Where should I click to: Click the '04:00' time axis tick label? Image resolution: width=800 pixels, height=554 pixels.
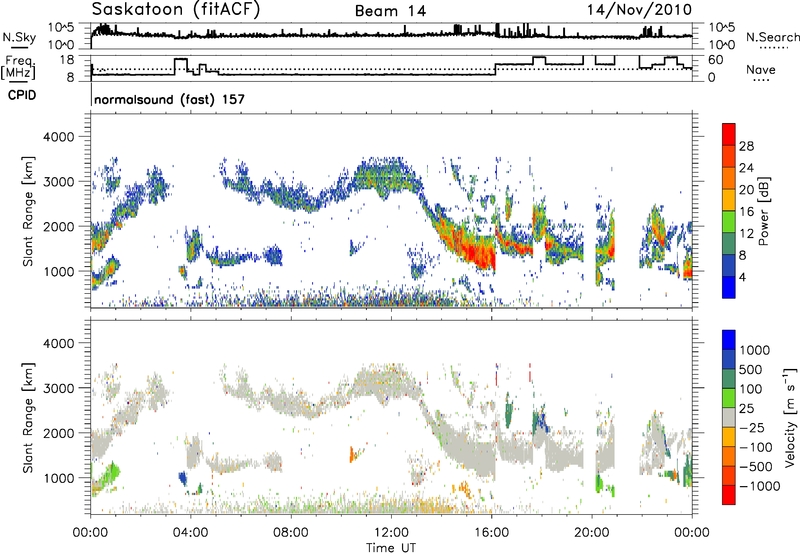(x=191, y=533)
